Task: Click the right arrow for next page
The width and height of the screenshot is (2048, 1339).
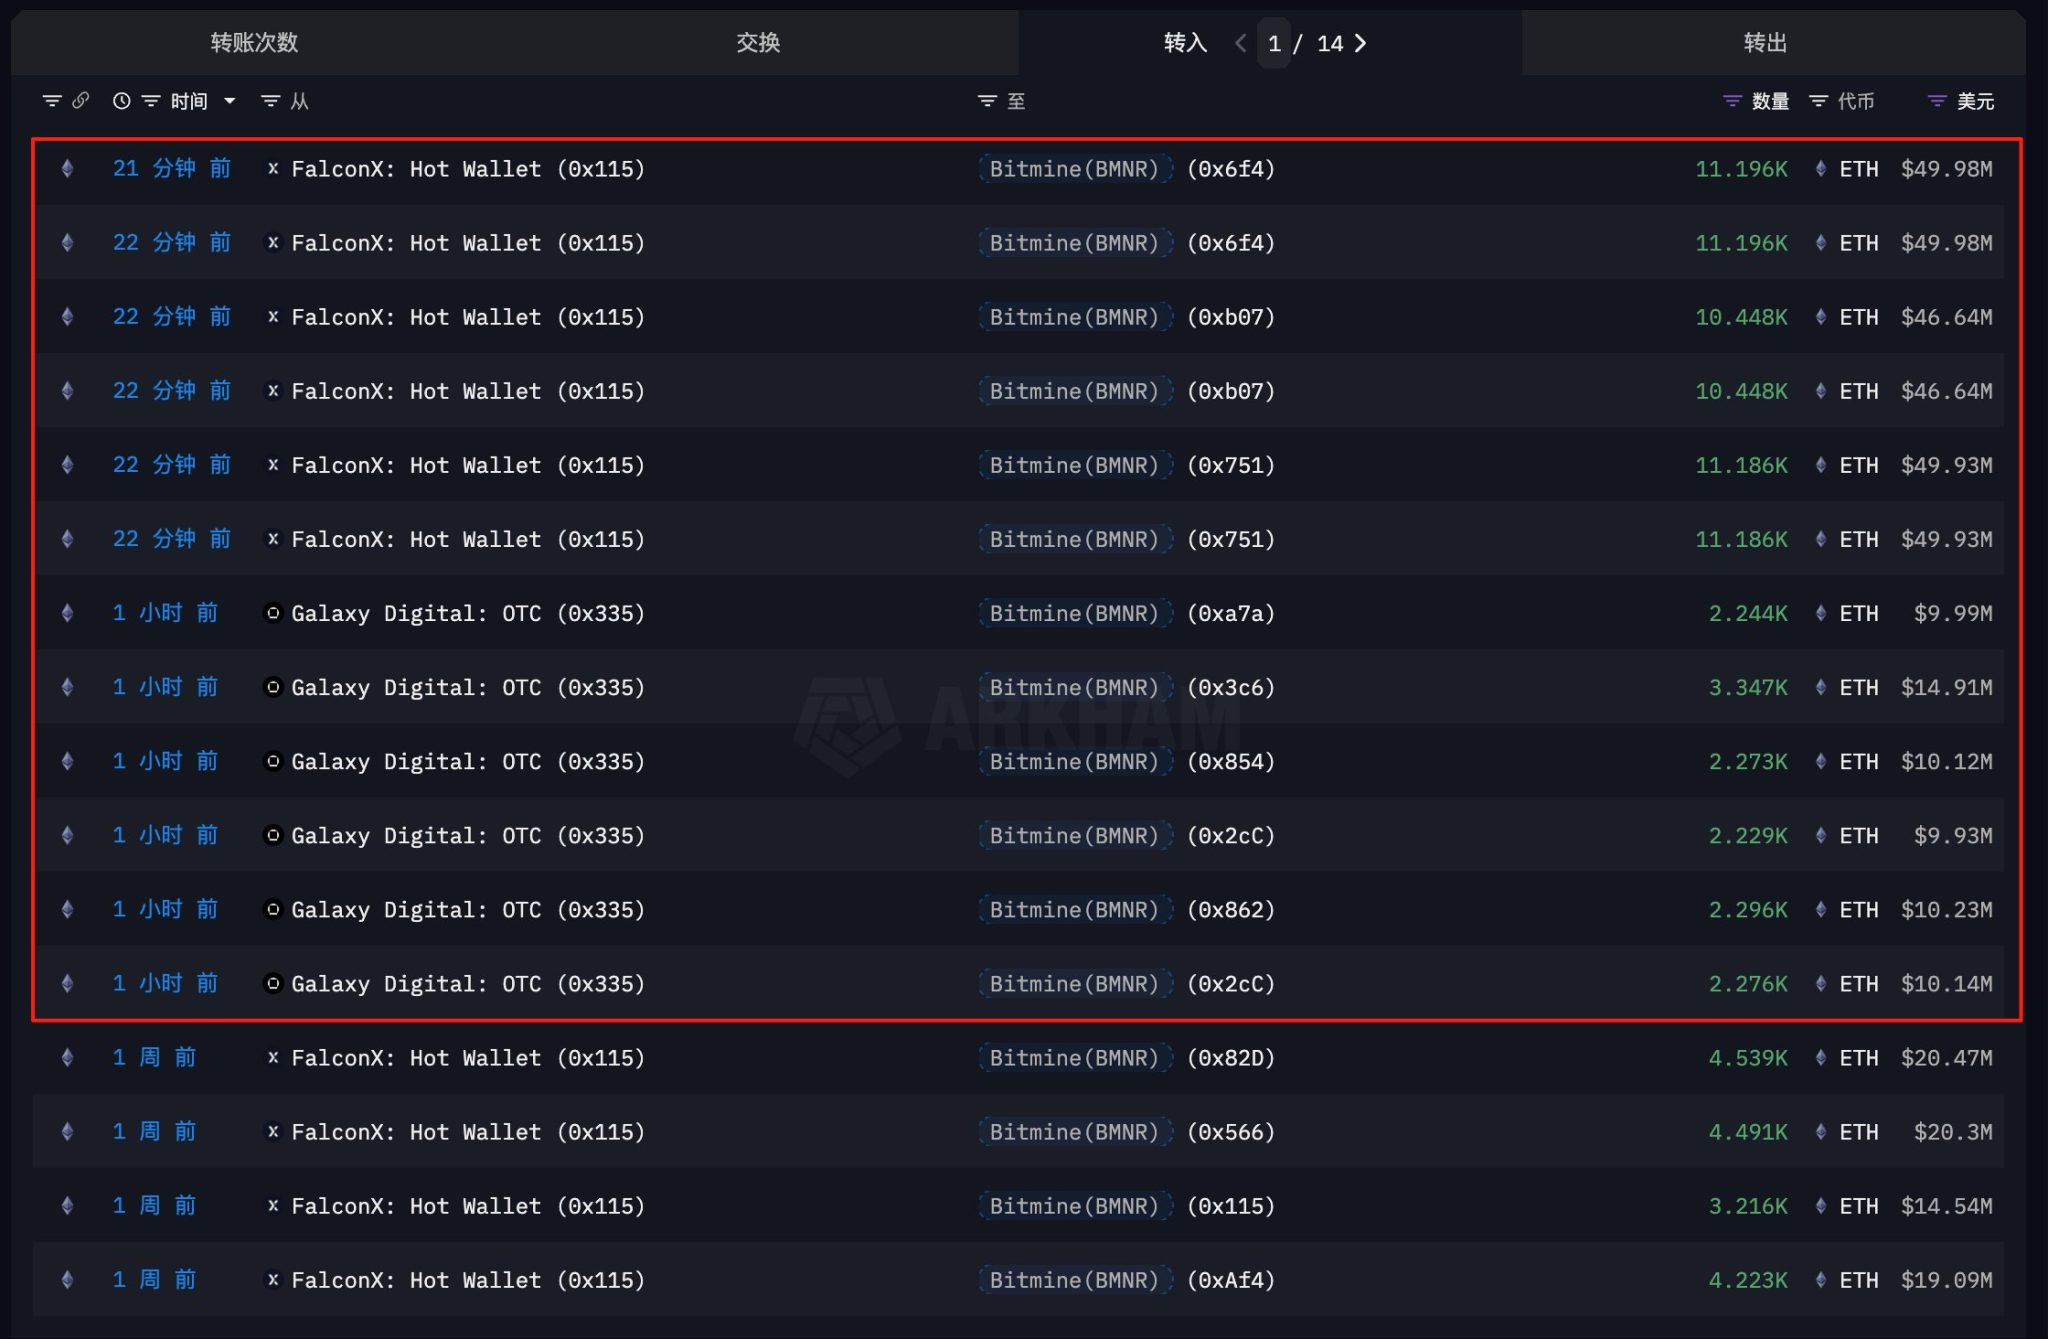Action: pos(1361,43)
